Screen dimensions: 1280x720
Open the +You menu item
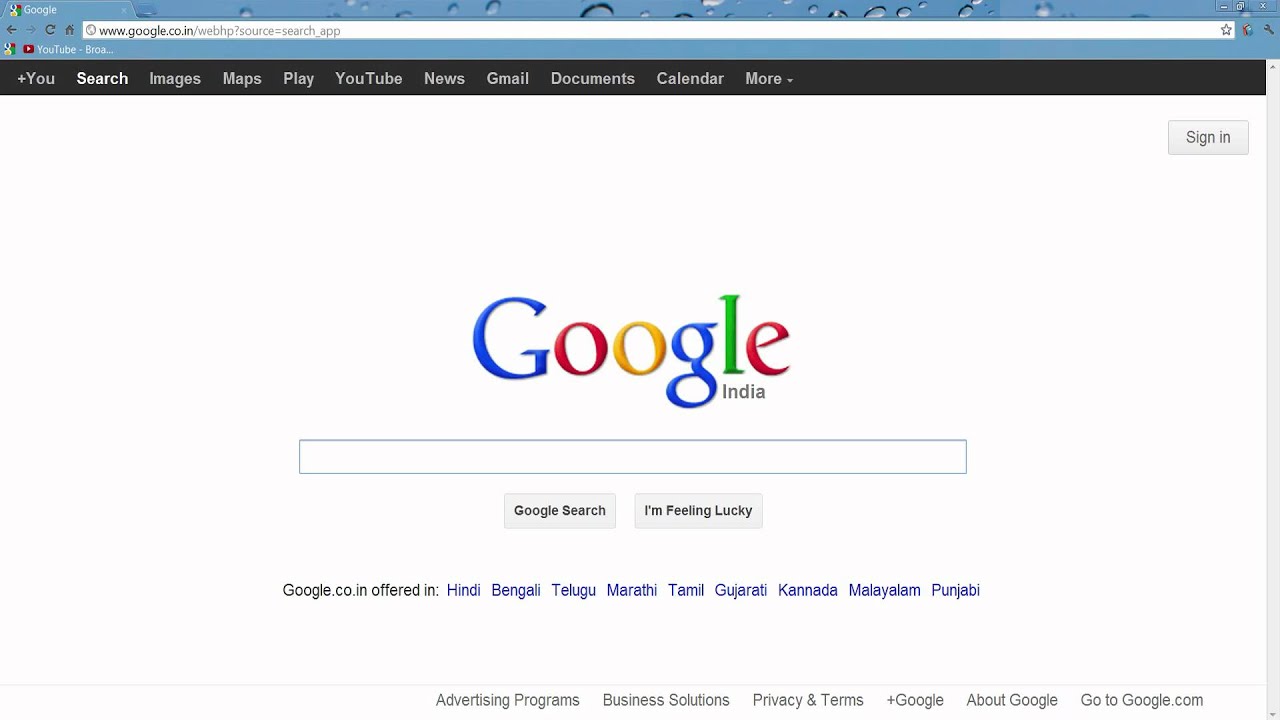(36, 78)
